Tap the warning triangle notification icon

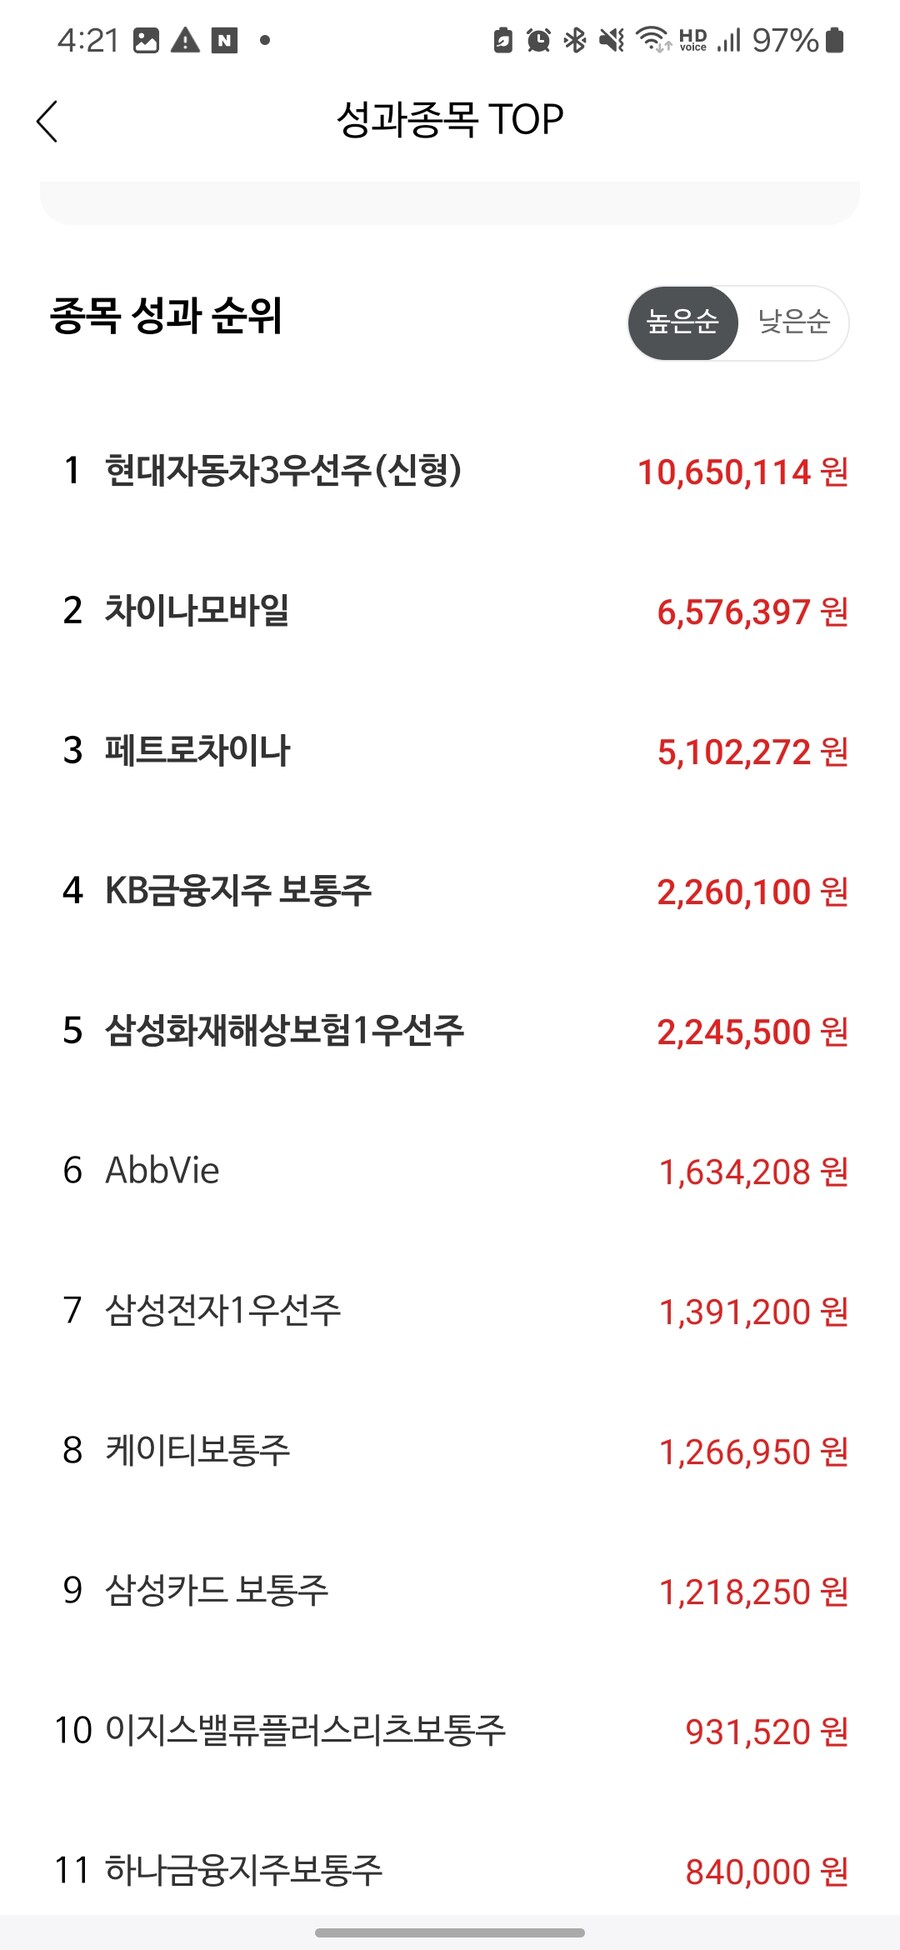coord(185,40)
